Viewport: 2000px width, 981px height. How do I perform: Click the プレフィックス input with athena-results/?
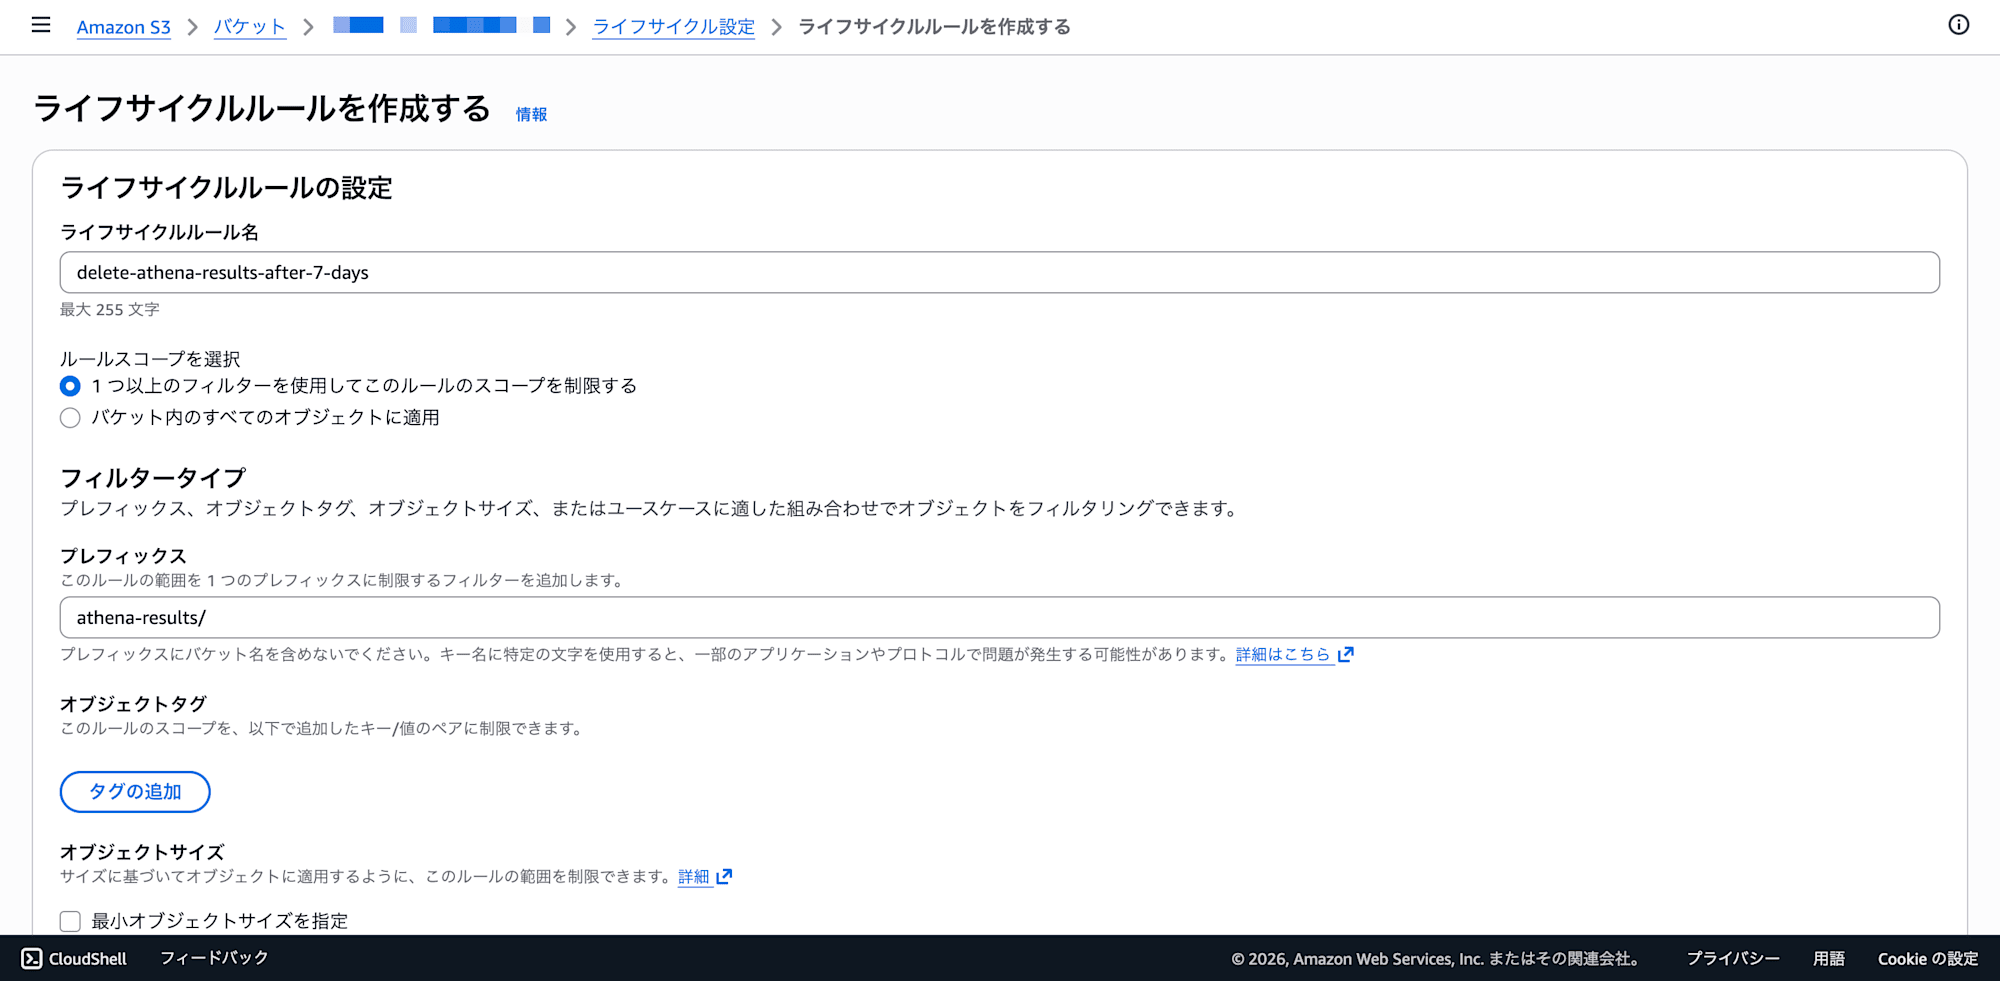(x=1000, y=618)
